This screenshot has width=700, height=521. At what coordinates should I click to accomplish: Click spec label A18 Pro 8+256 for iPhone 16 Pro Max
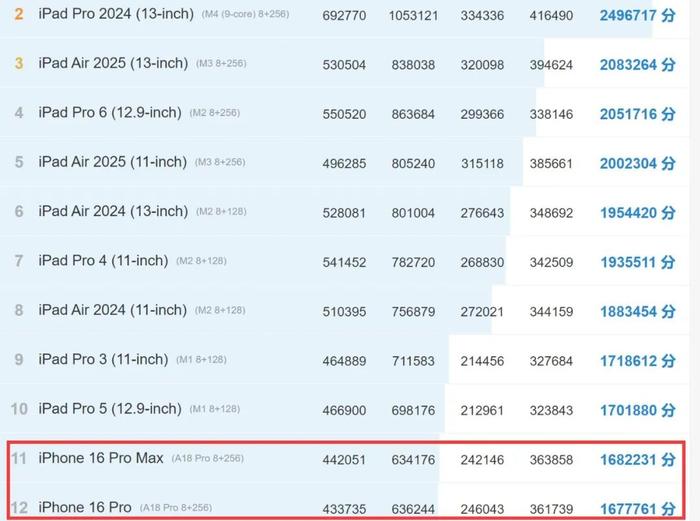(x=208, y=458)
